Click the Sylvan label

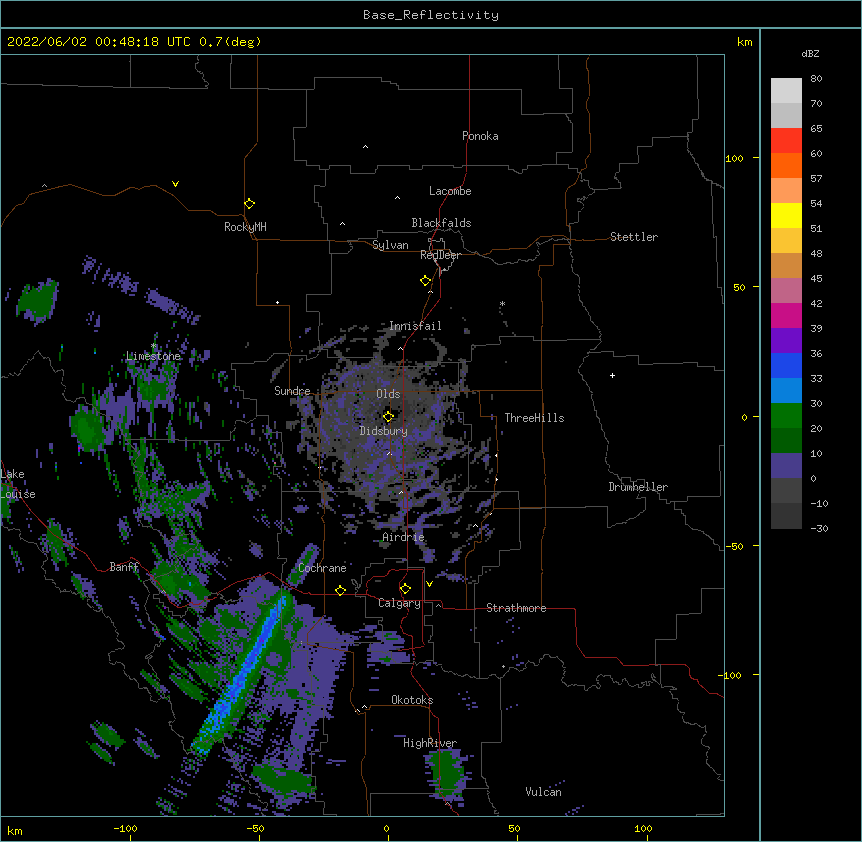coord(390,245)
